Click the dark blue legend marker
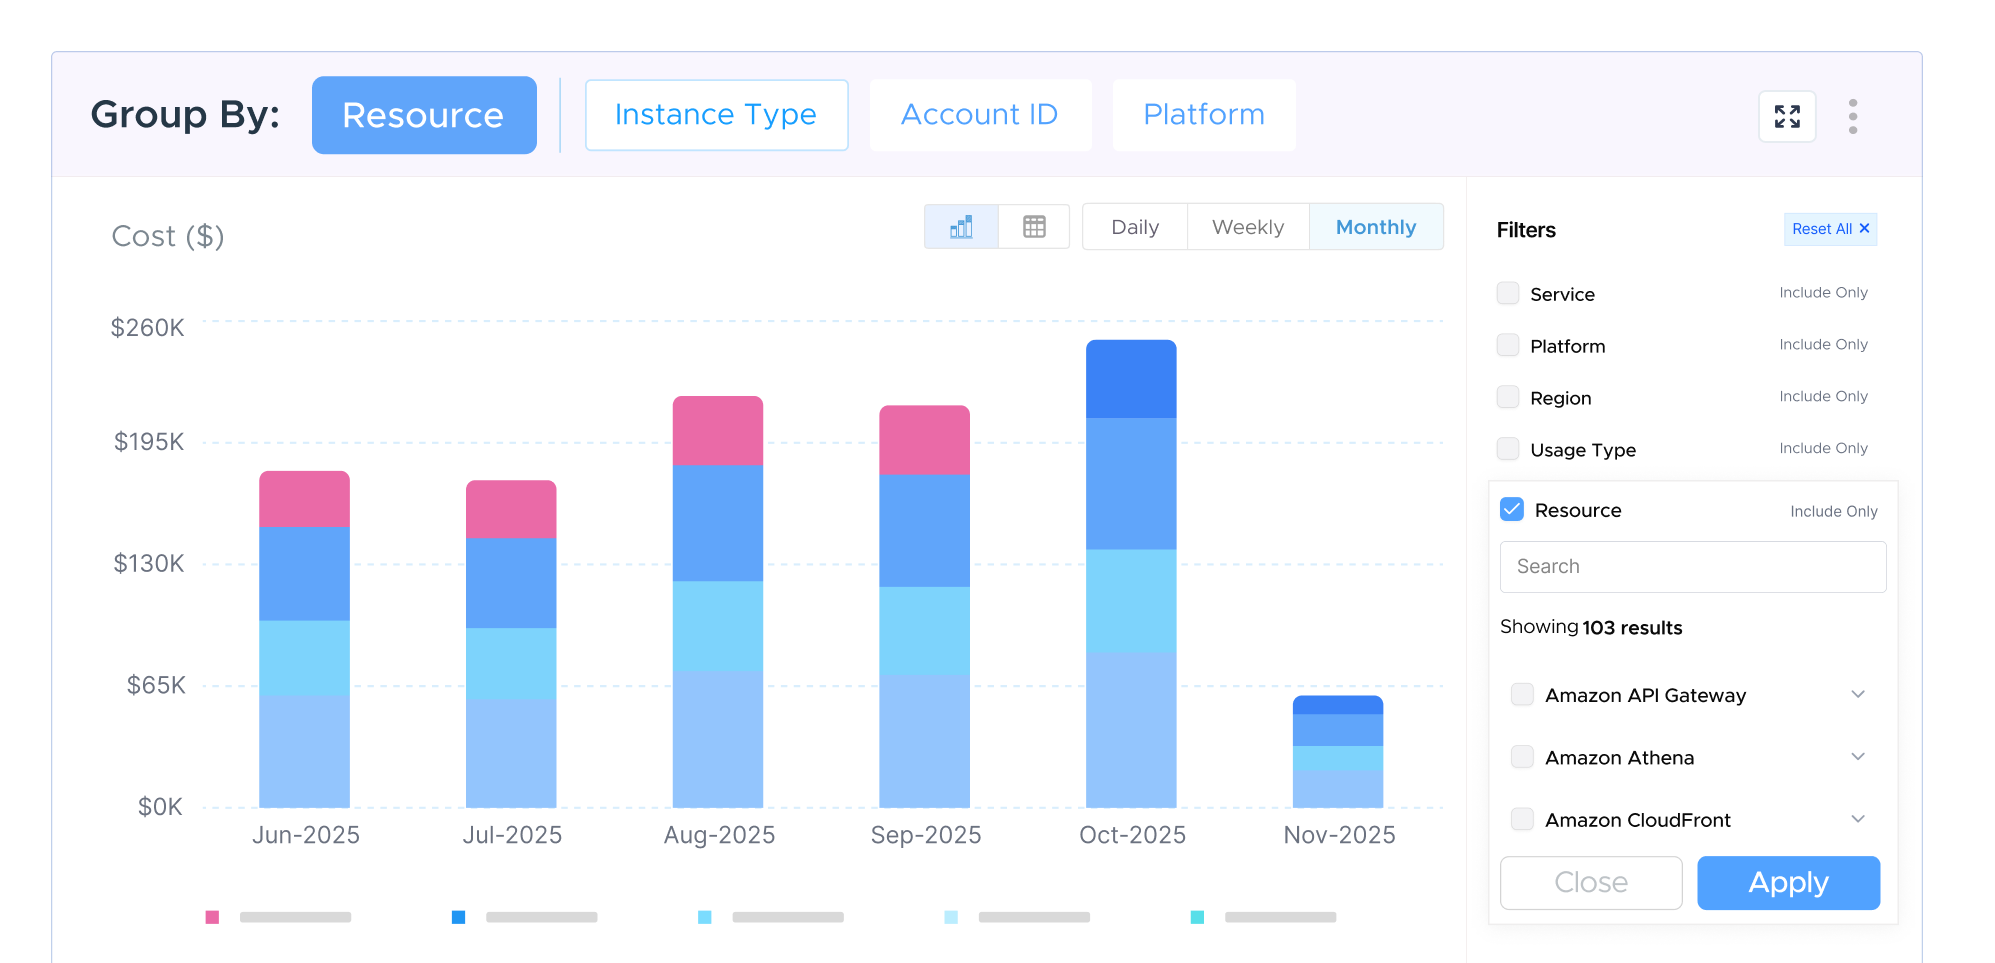The width and height of the screenshot is (1995, 963). (x=458, y=917)
